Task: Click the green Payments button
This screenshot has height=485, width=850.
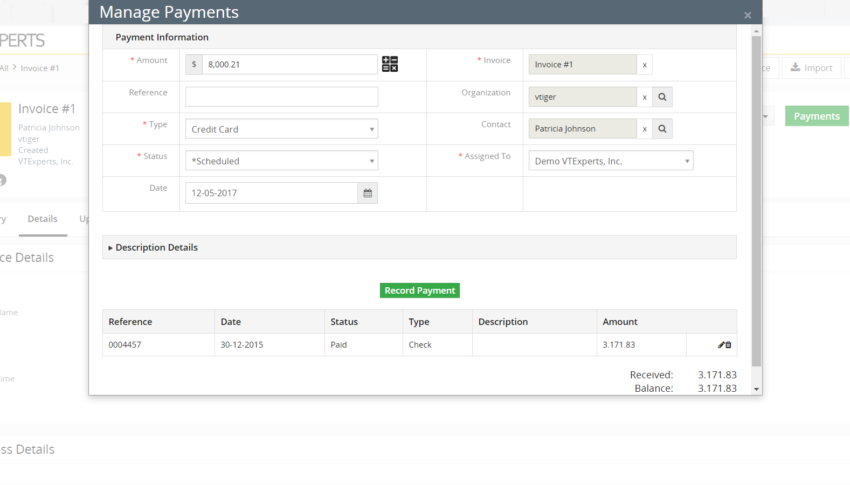Action: point(816,116)
